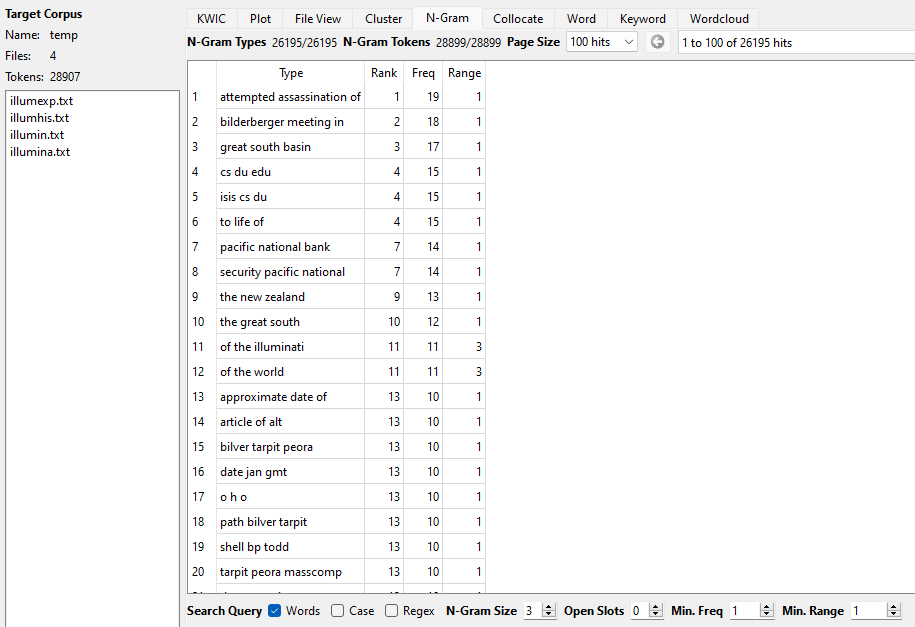
Task: Increase Min. Freq stepper up arrow
Action: [767, 607]
